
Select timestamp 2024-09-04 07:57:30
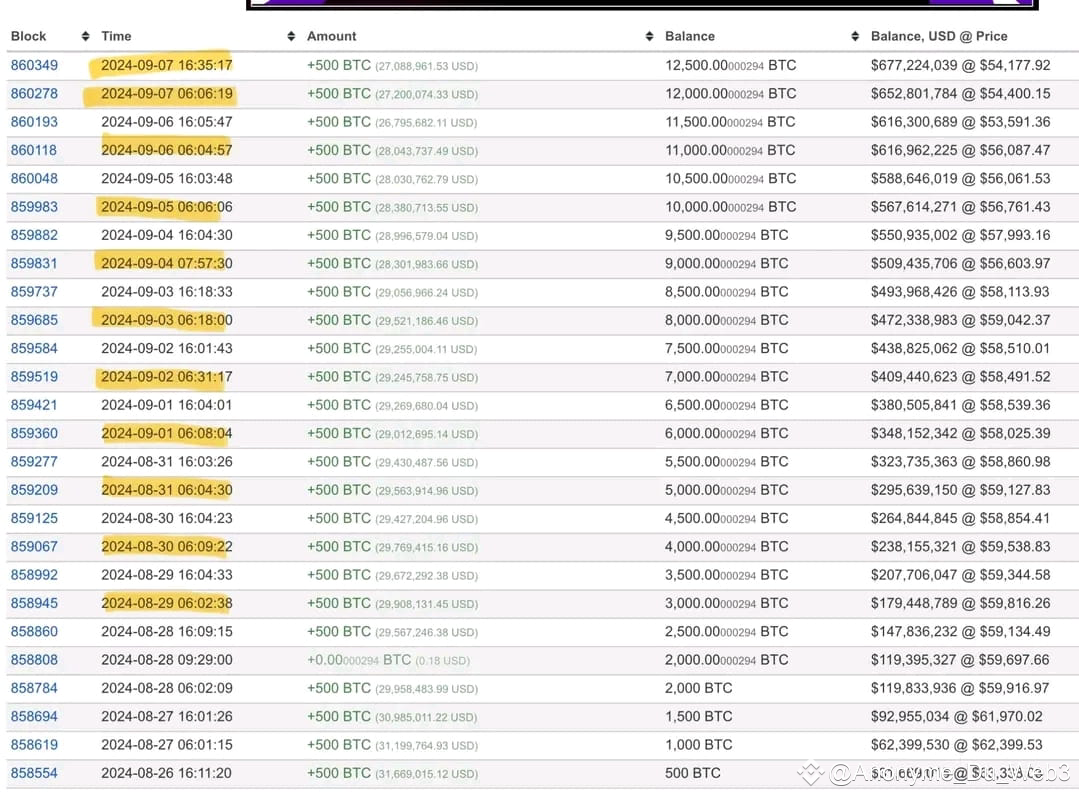pos(167,264)
